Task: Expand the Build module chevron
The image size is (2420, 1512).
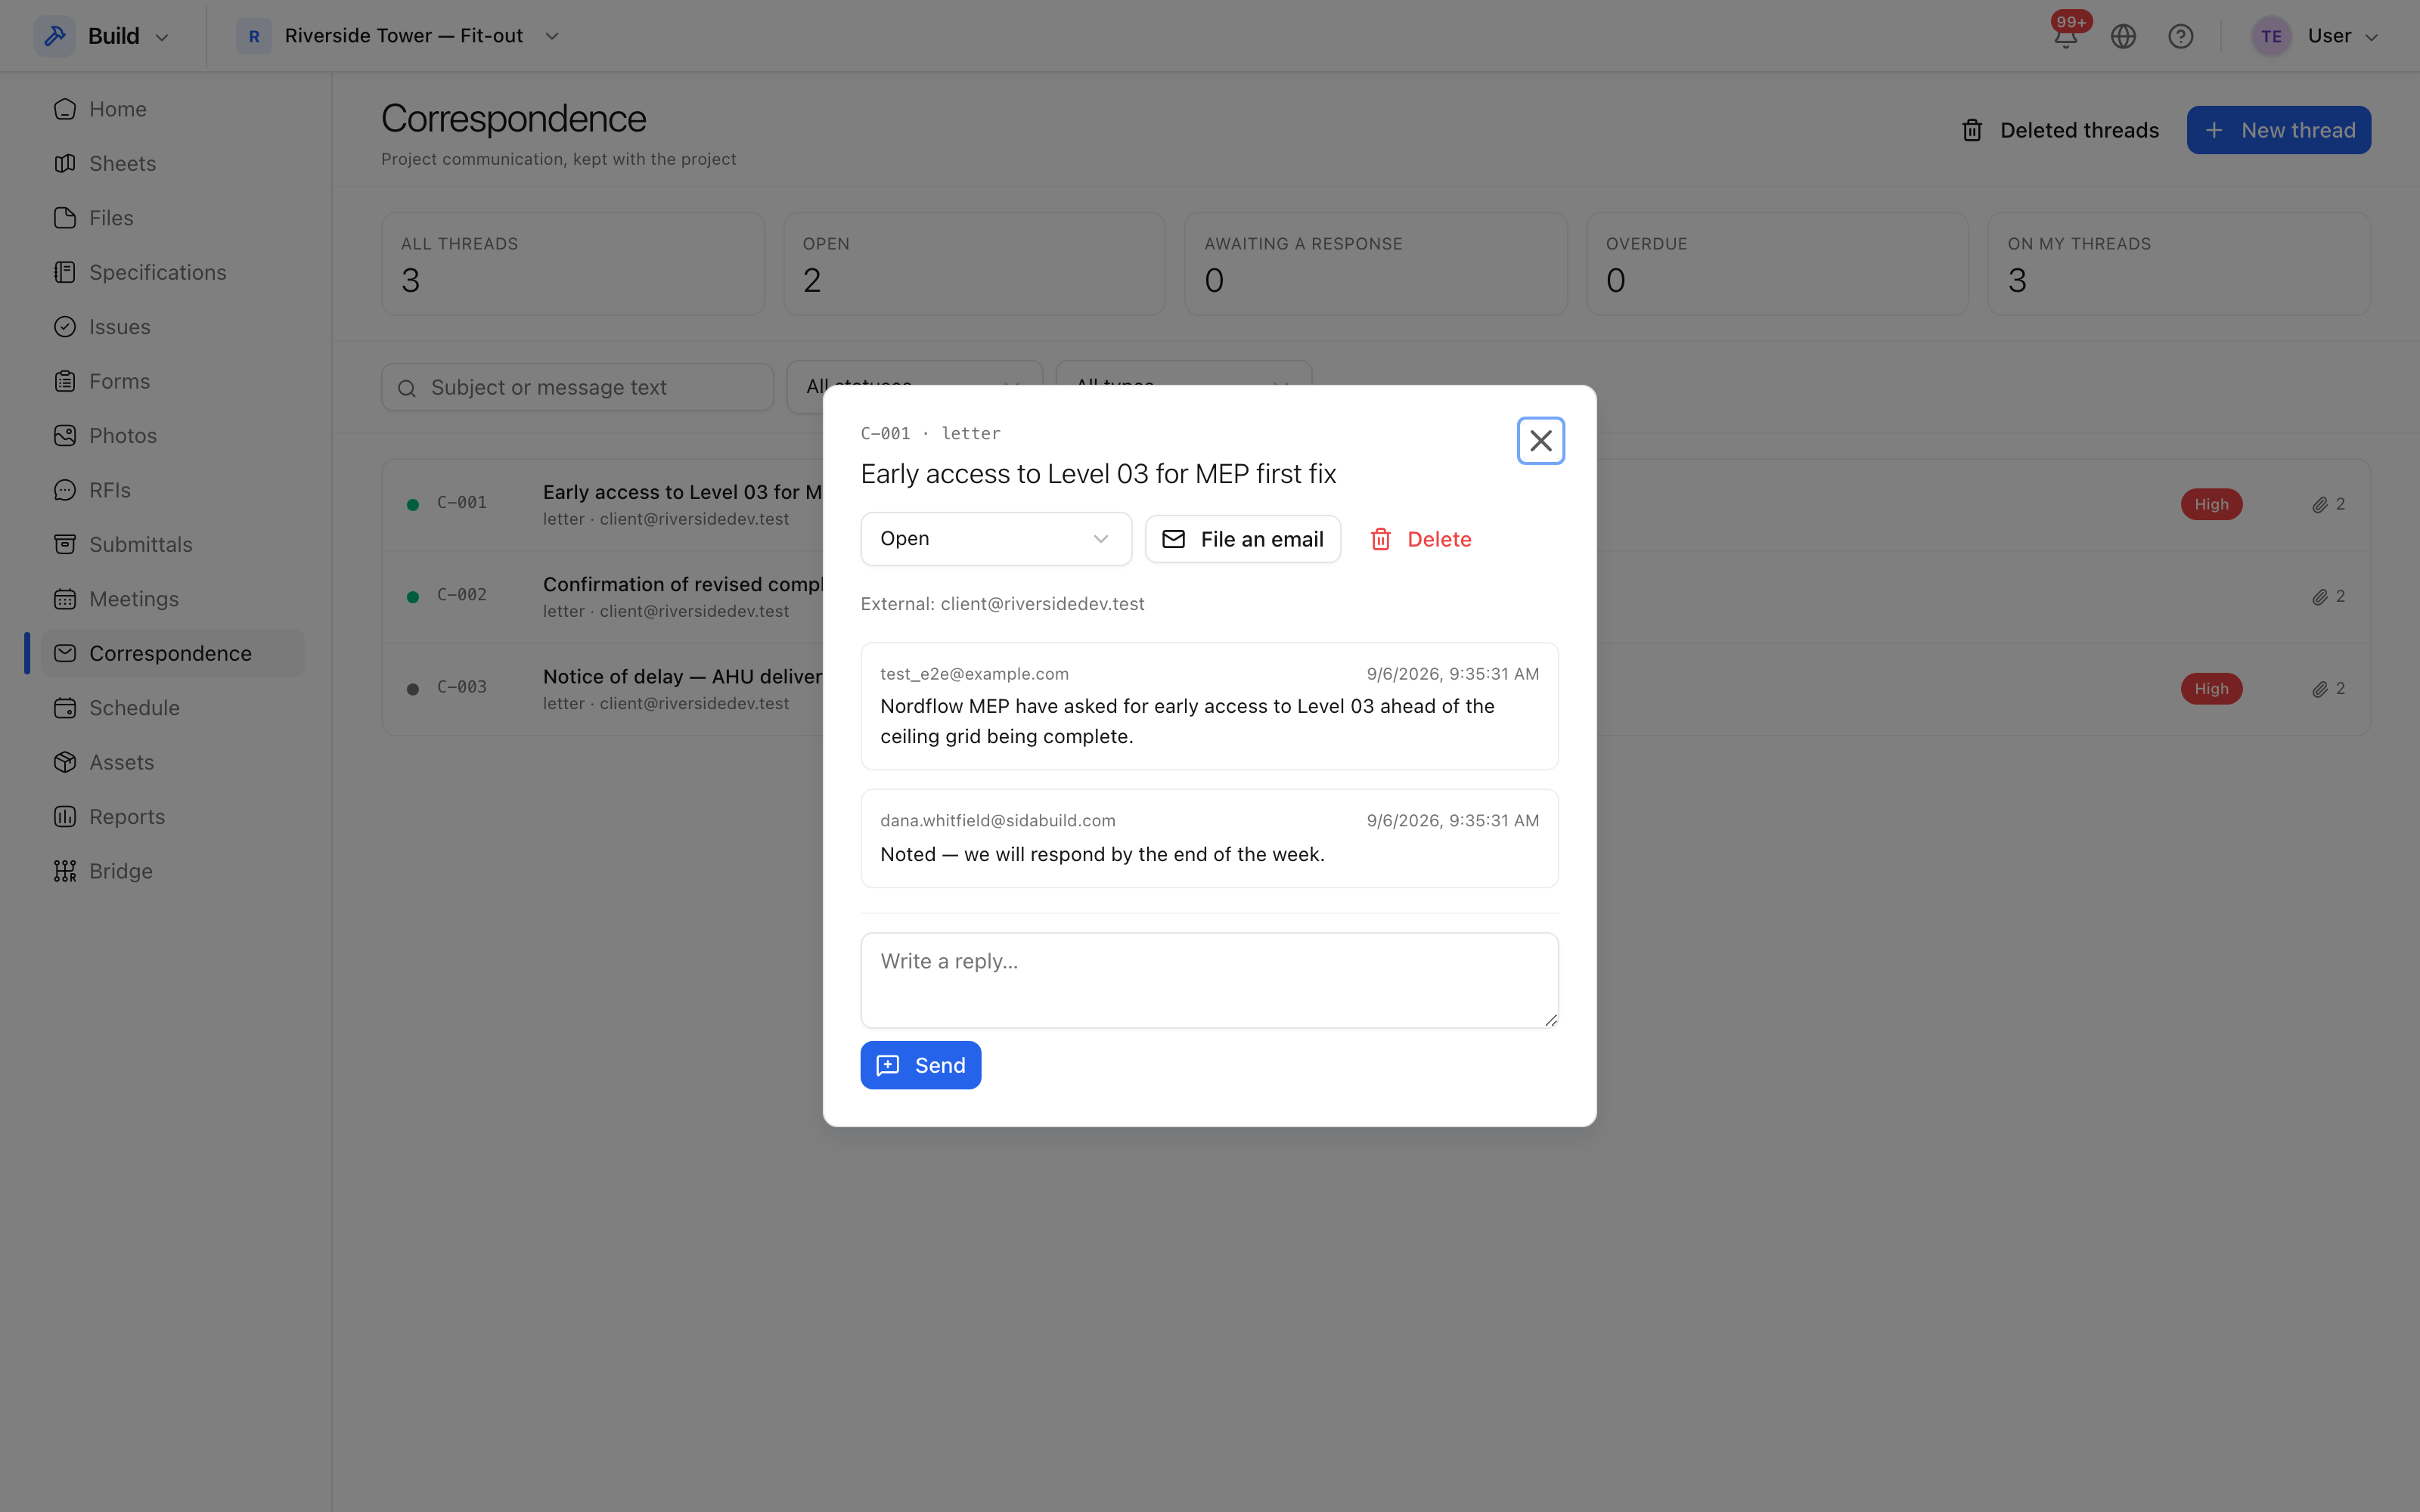Action: click(x=162, y=37)
